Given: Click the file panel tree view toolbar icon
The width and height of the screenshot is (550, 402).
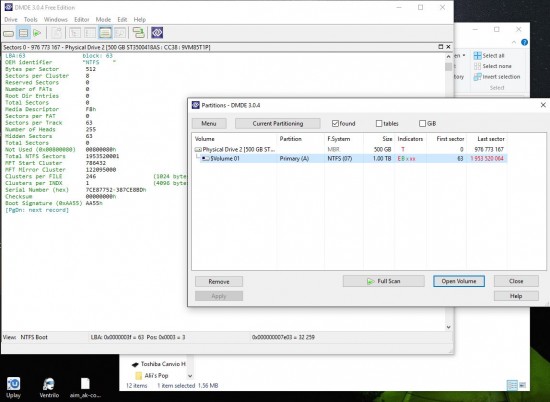Looking at the screenshot, I should click(x=74, y=33).
